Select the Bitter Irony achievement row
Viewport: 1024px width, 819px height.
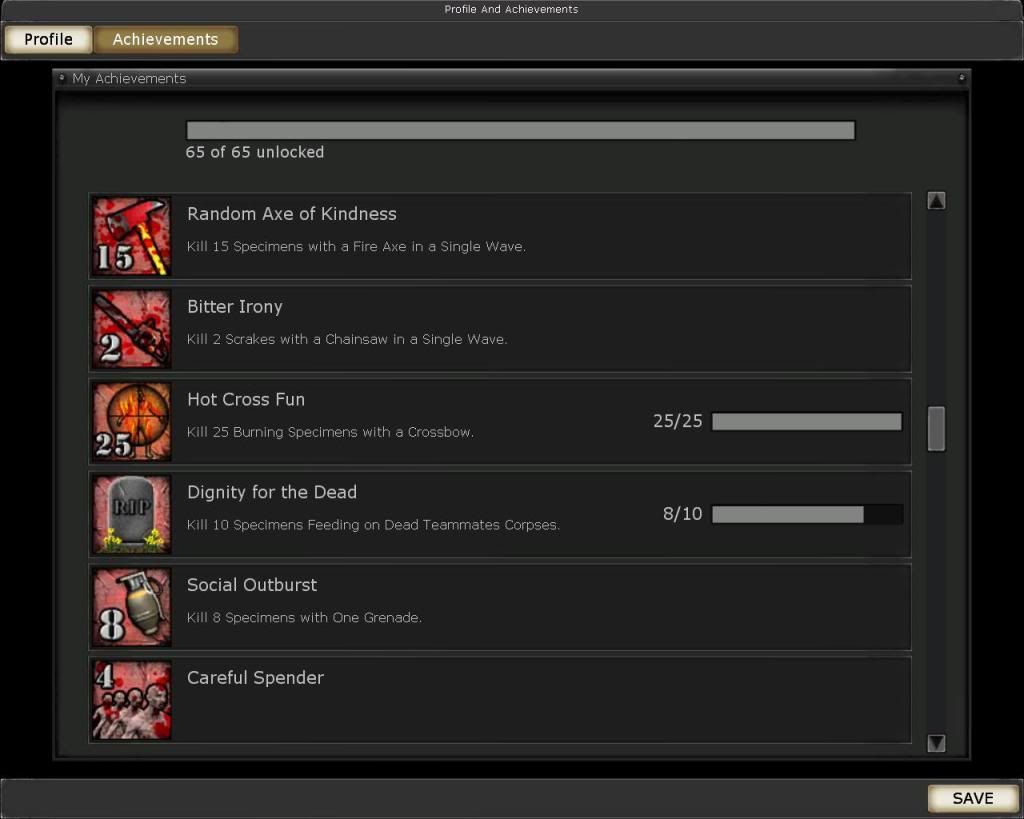(x=500, y=329)
